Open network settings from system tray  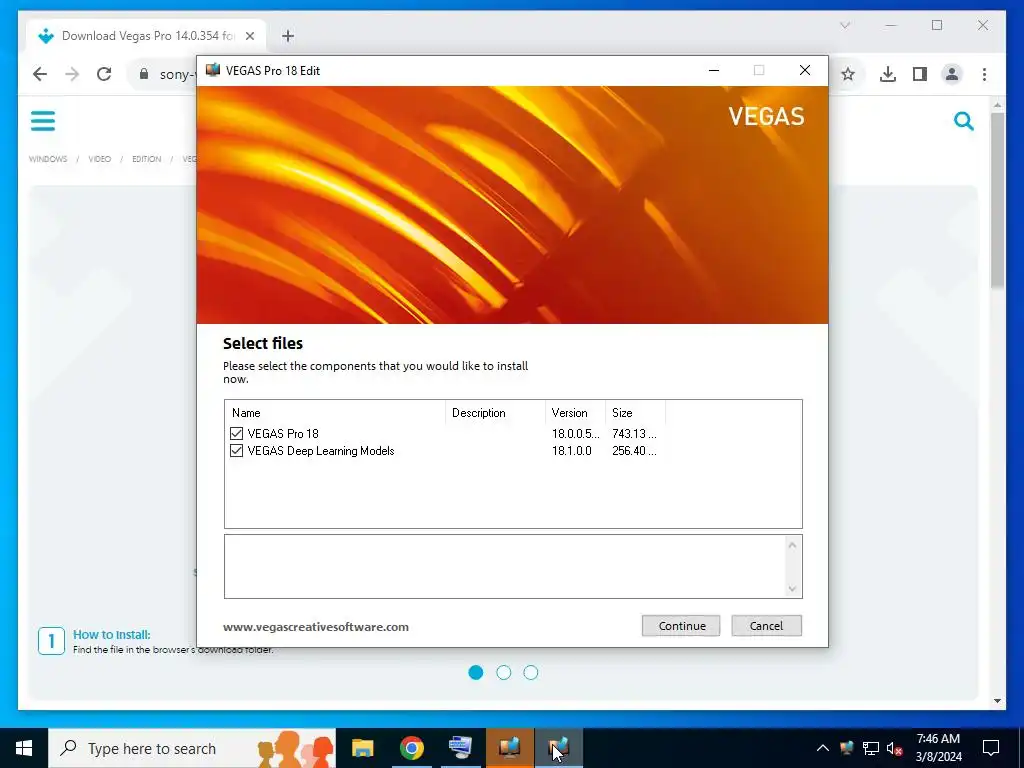pos(871,748)
